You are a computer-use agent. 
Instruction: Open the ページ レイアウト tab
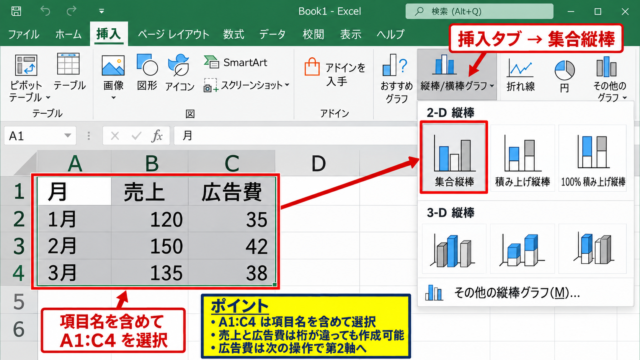(173, 34)
